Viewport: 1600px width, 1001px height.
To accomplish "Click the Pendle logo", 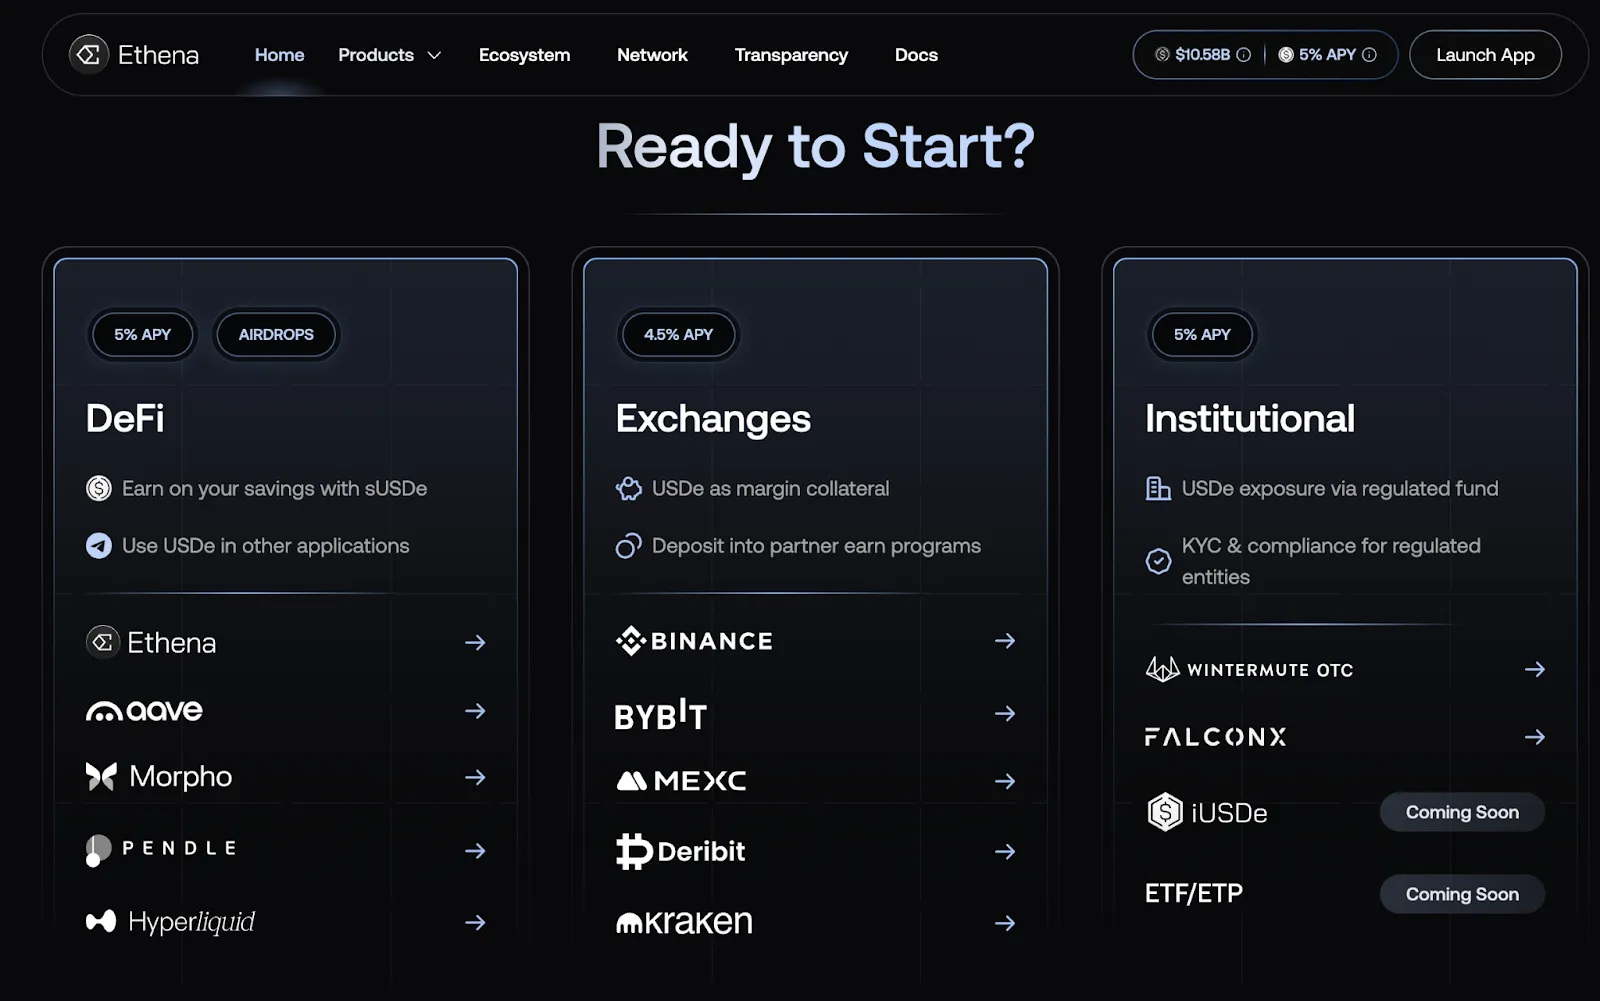I will pos(161,849).
